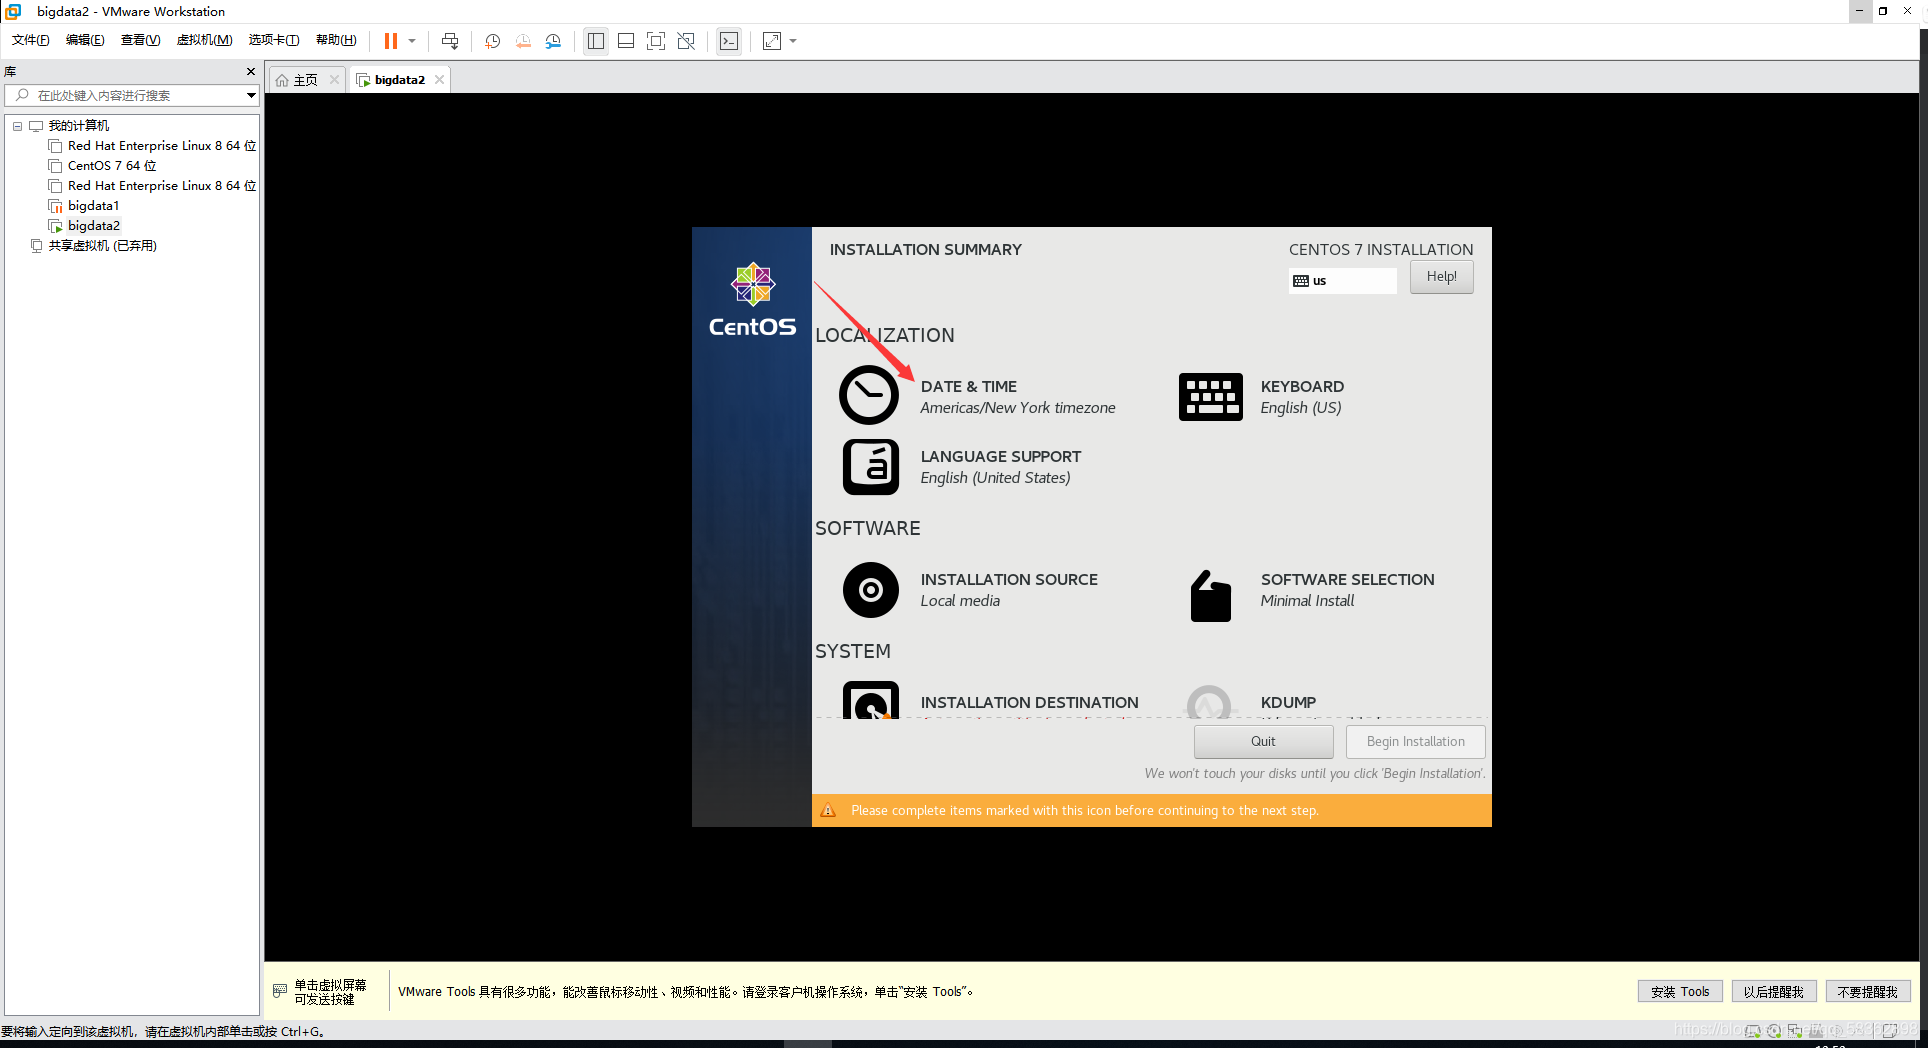1928x1048 pixels.
Task: Enter full screen mode icon
Action: point(656,41)
